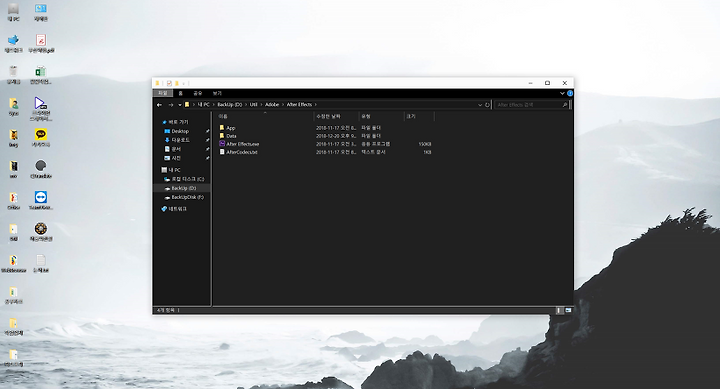Image resolution: width=720 pixels, height=389 pixels.
Task: Switch to details view in status bar
Action: (x=559, y=310)
